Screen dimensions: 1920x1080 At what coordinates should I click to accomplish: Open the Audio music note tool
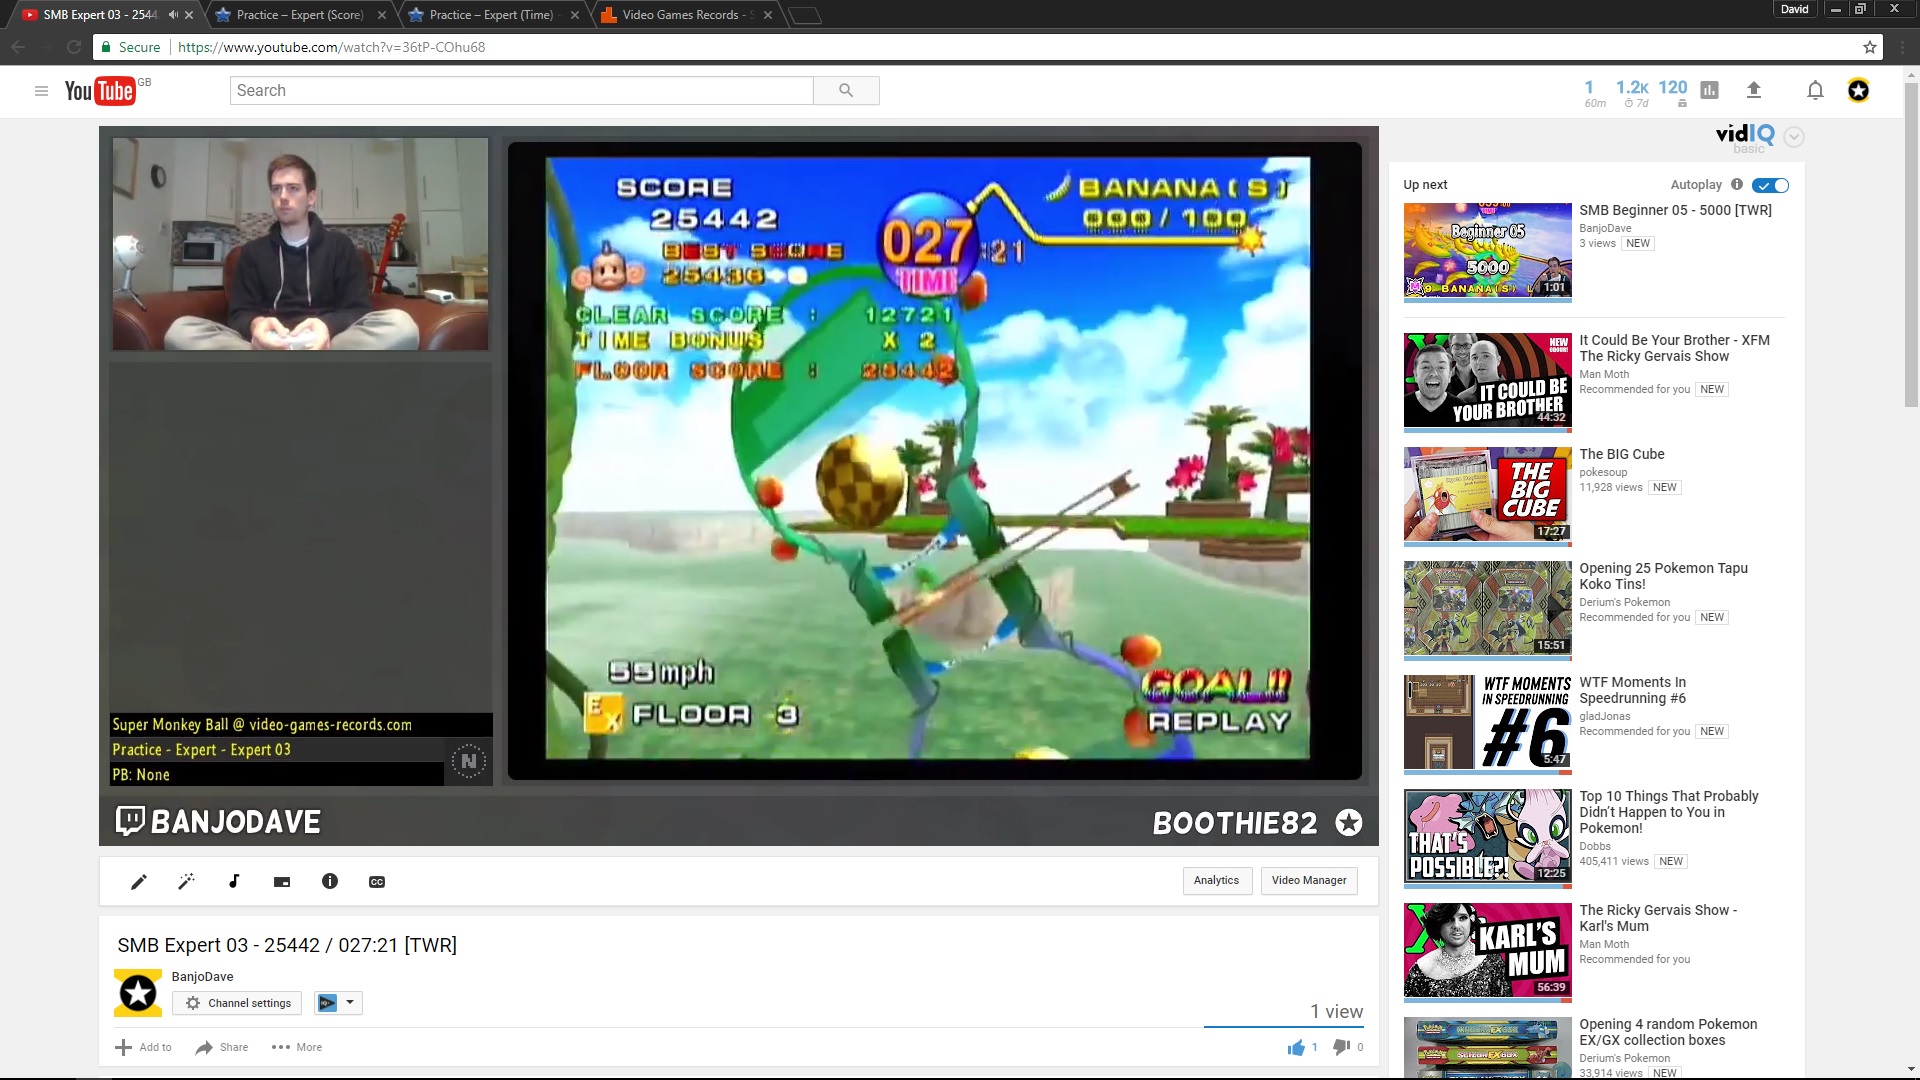(x=234, y=881)
